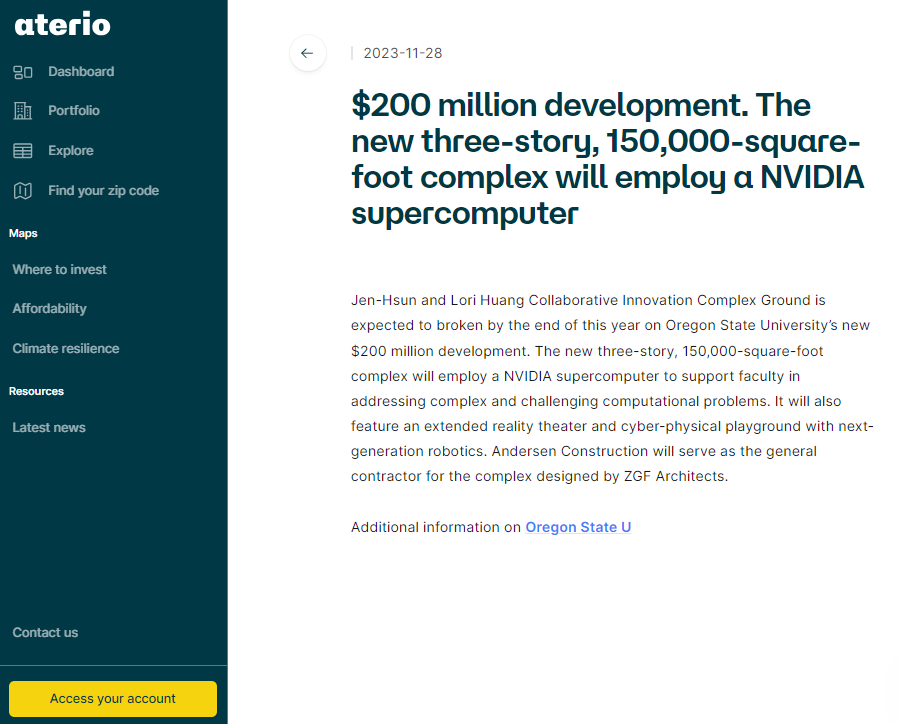Viewport: 899px width, 724px height.
Task: Click the date 2023-11-28
Action: tap(403, 53)
